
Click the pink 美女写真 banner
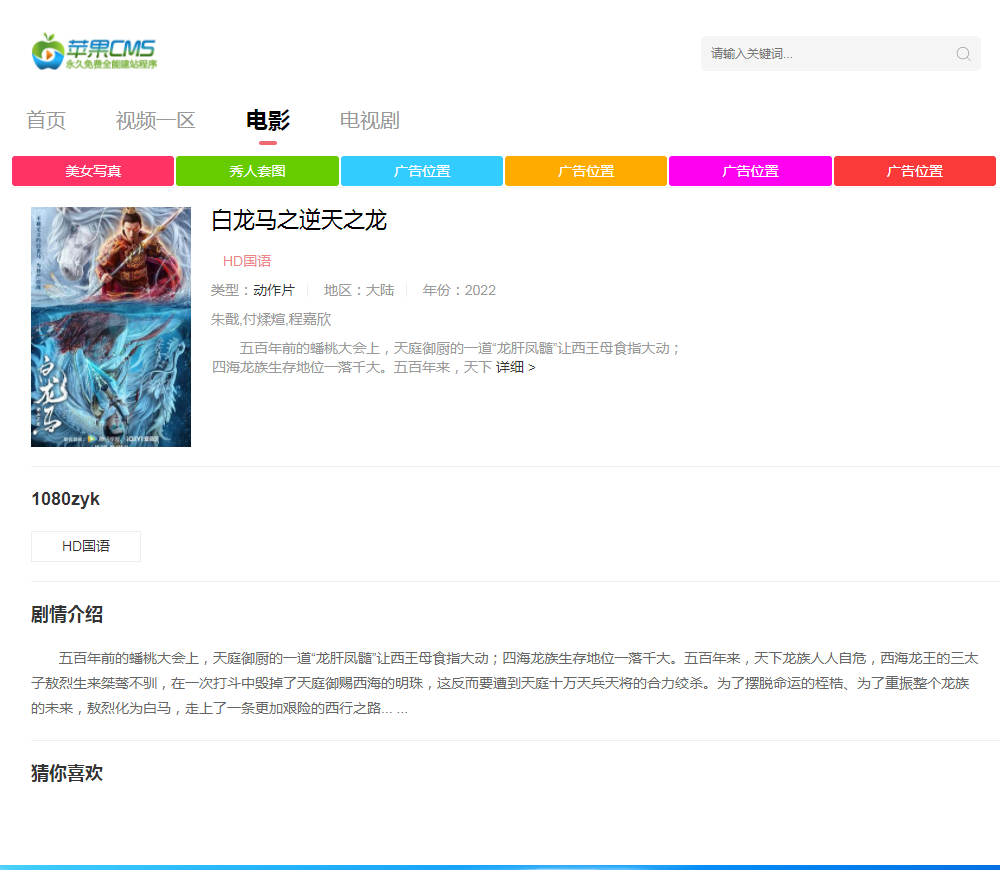tap(93, 171)
